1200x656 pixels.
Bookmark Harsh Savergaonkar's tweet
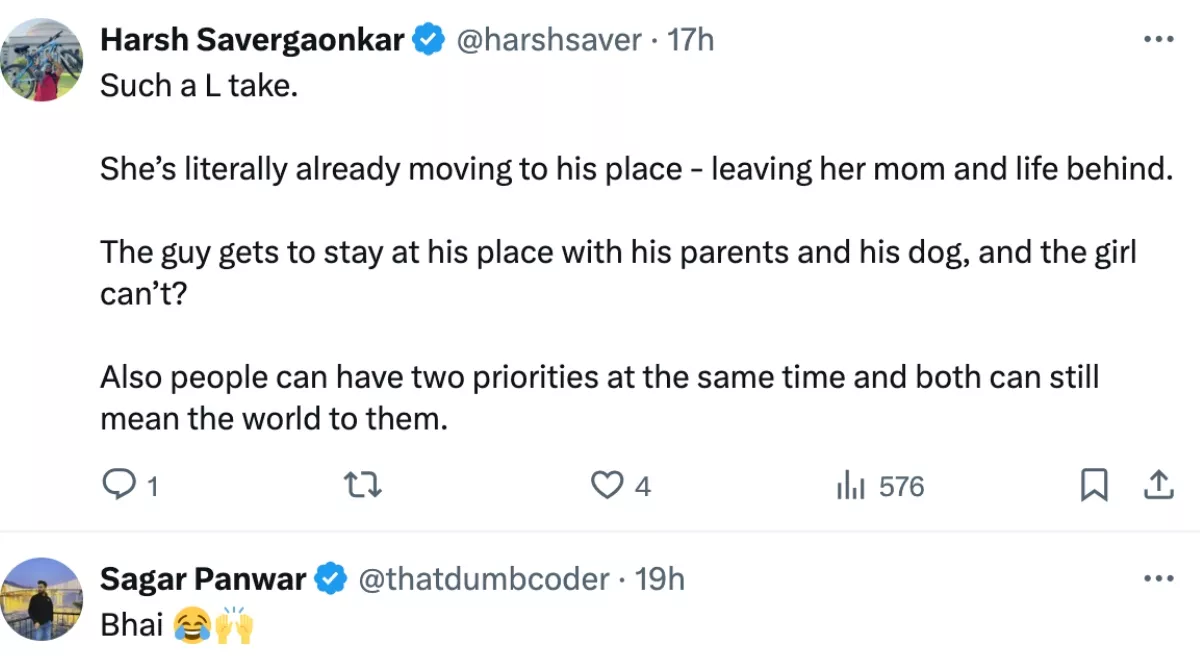[x=1094, y=486]
